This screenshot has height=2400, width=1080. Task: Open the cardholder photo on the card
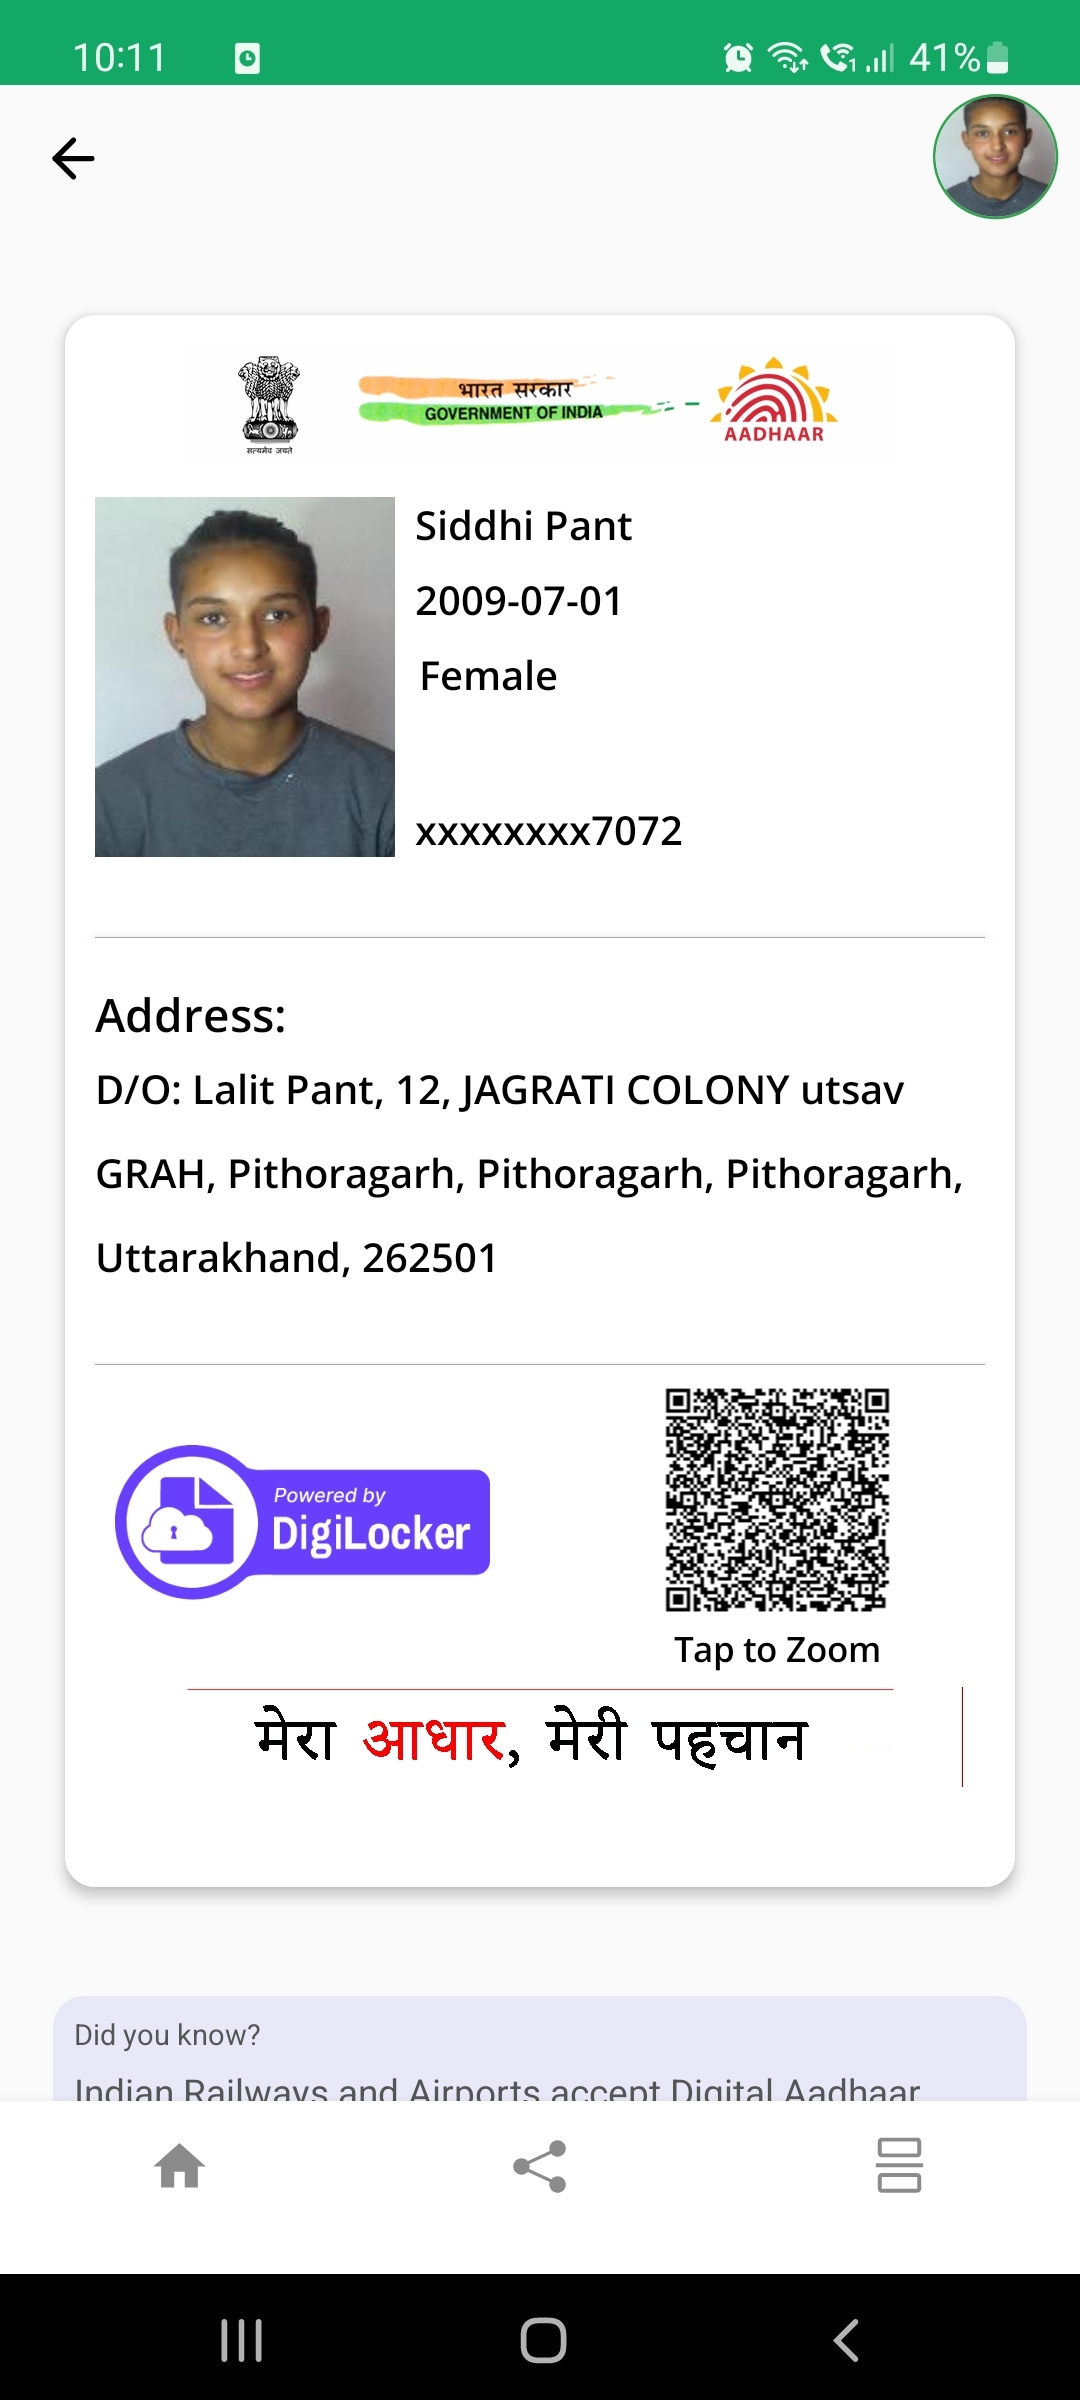tap(245, 677)
